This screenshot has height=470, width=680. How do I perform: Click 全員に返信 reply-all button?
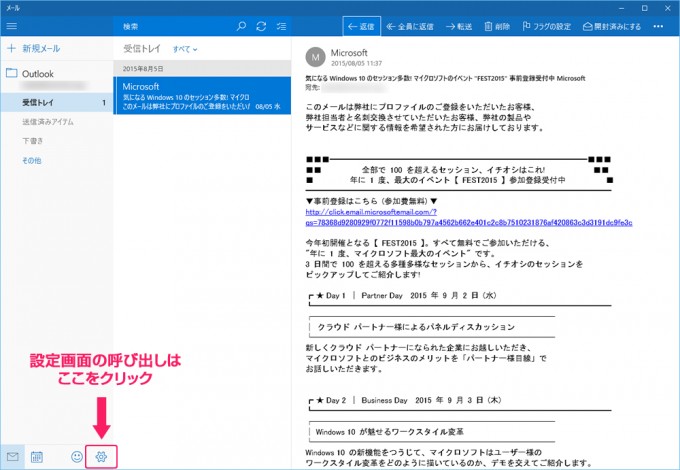(410, 26)
